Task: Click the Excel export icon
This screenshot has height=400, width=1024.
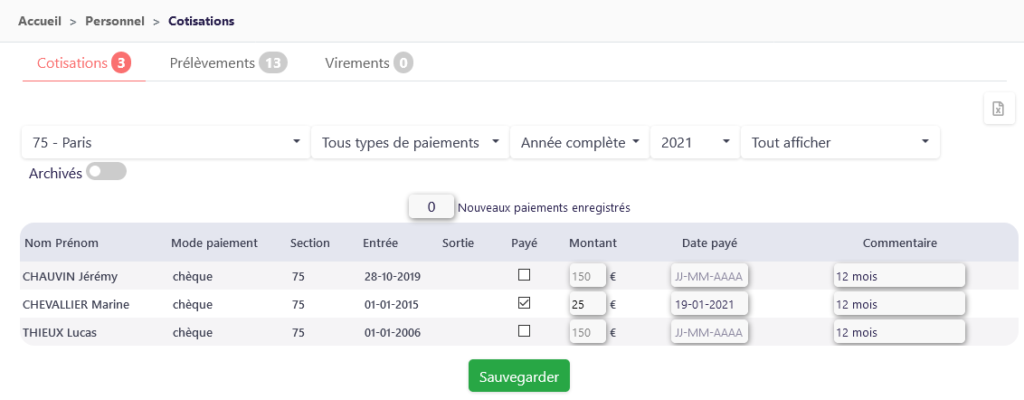Action: pos(999,109)
